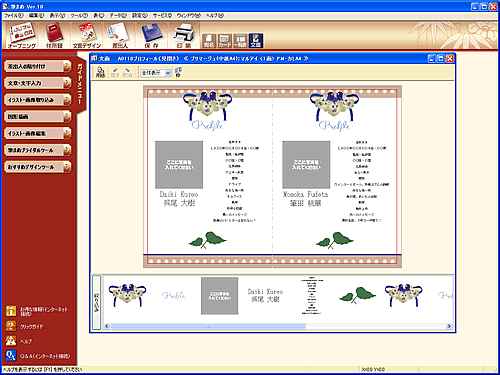Select the gray photo placeholder thumbnail in the strip
Viewport: 500px width, 375px height.
pos(219,296)
